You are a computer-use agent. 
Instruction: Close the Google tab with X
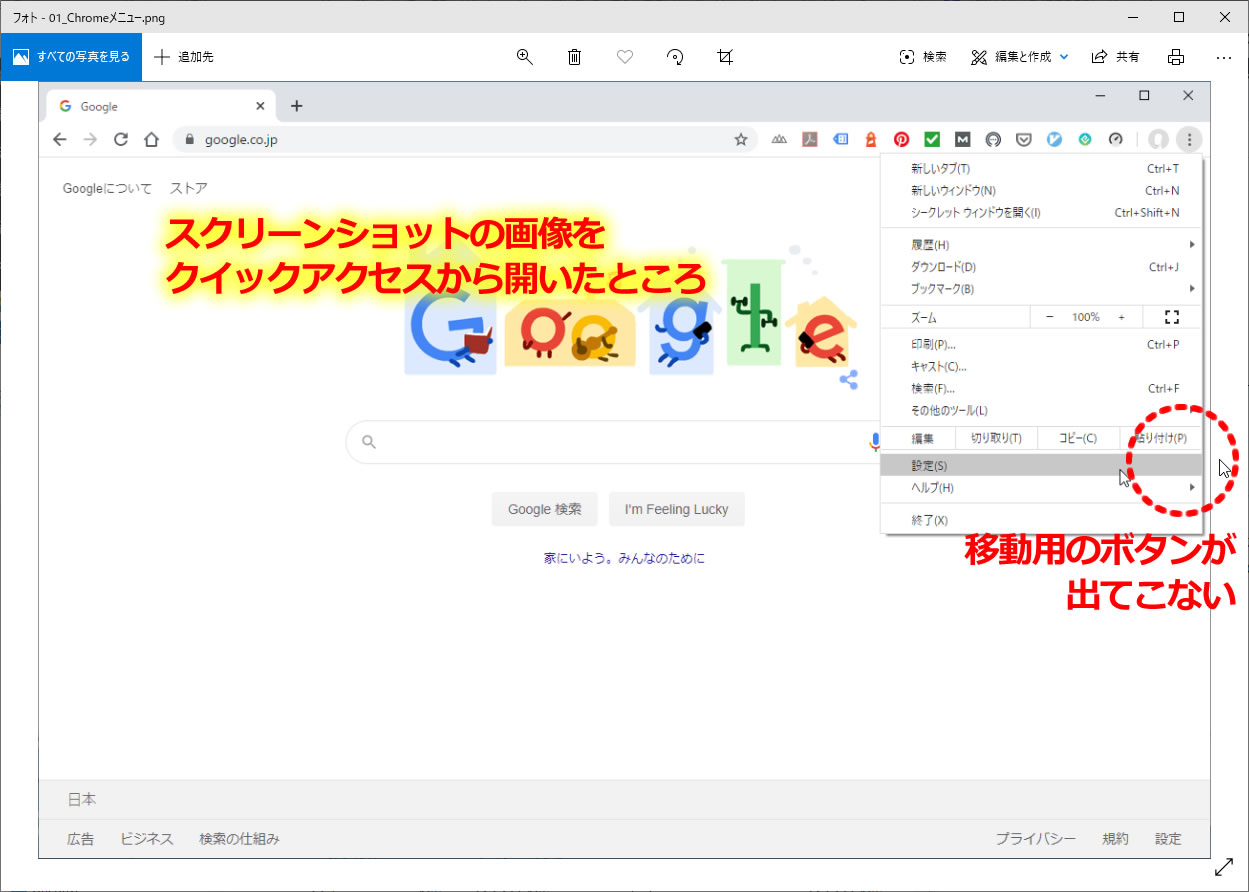click(261, 106)
